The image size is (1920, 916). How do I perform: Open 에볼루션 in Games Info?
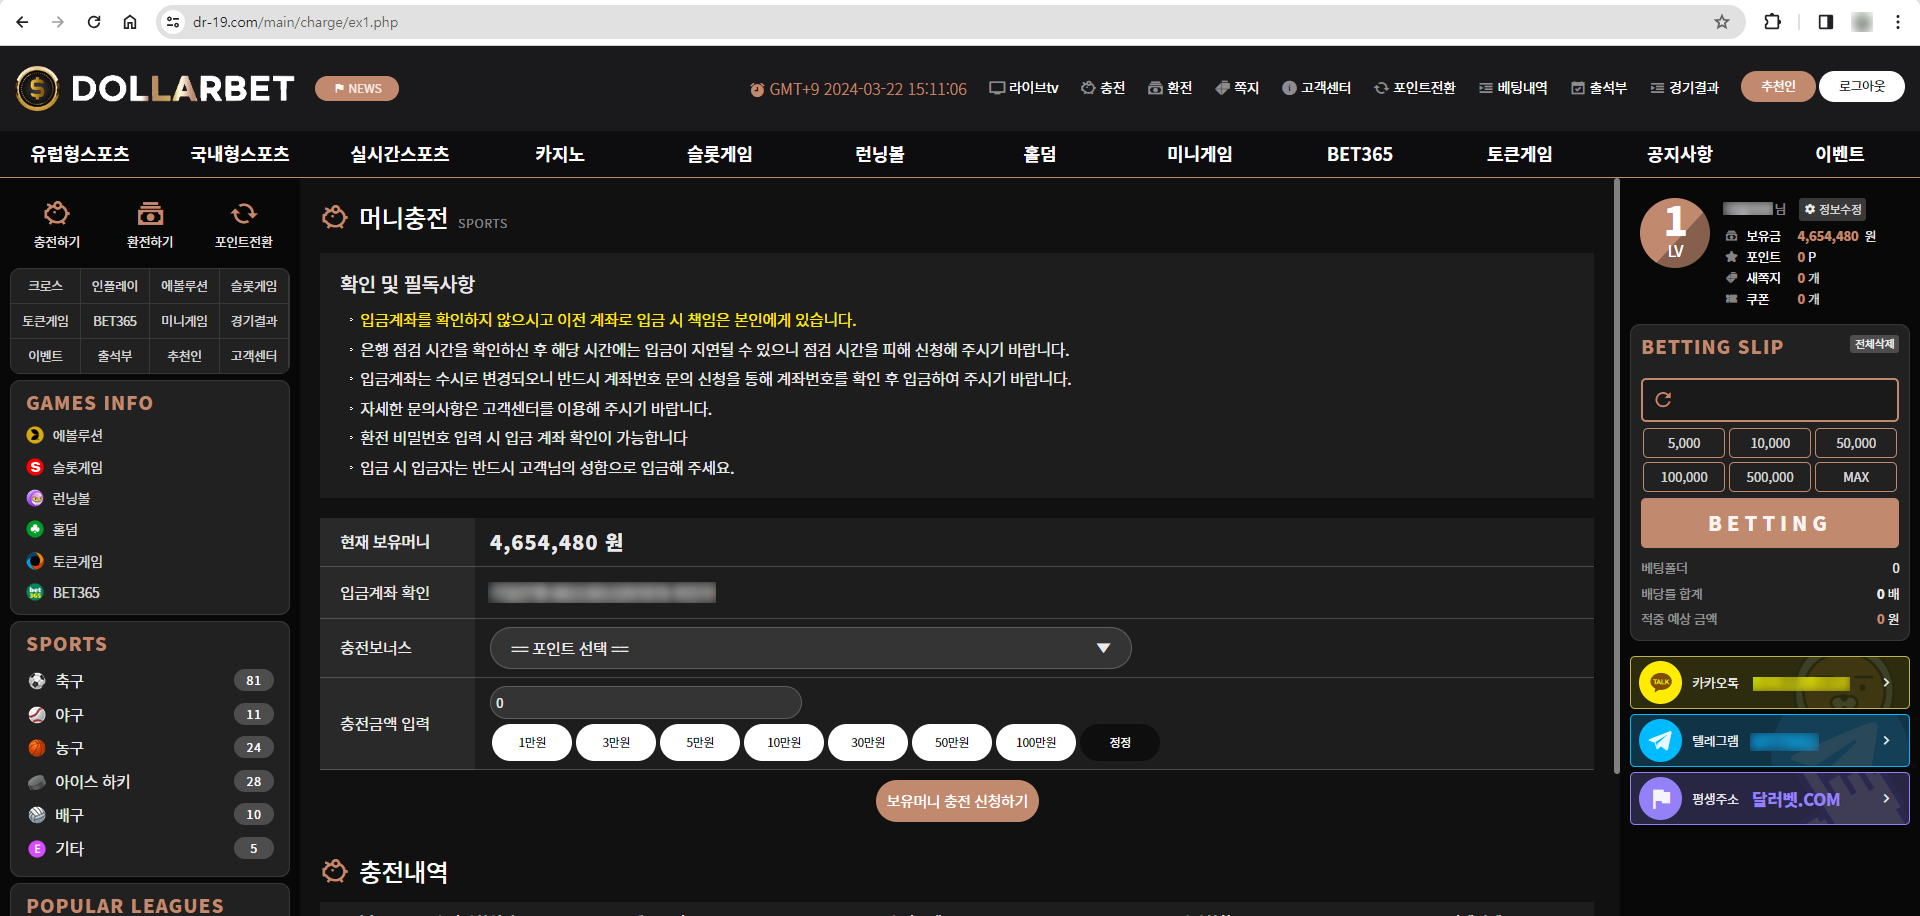pos(77,436)
